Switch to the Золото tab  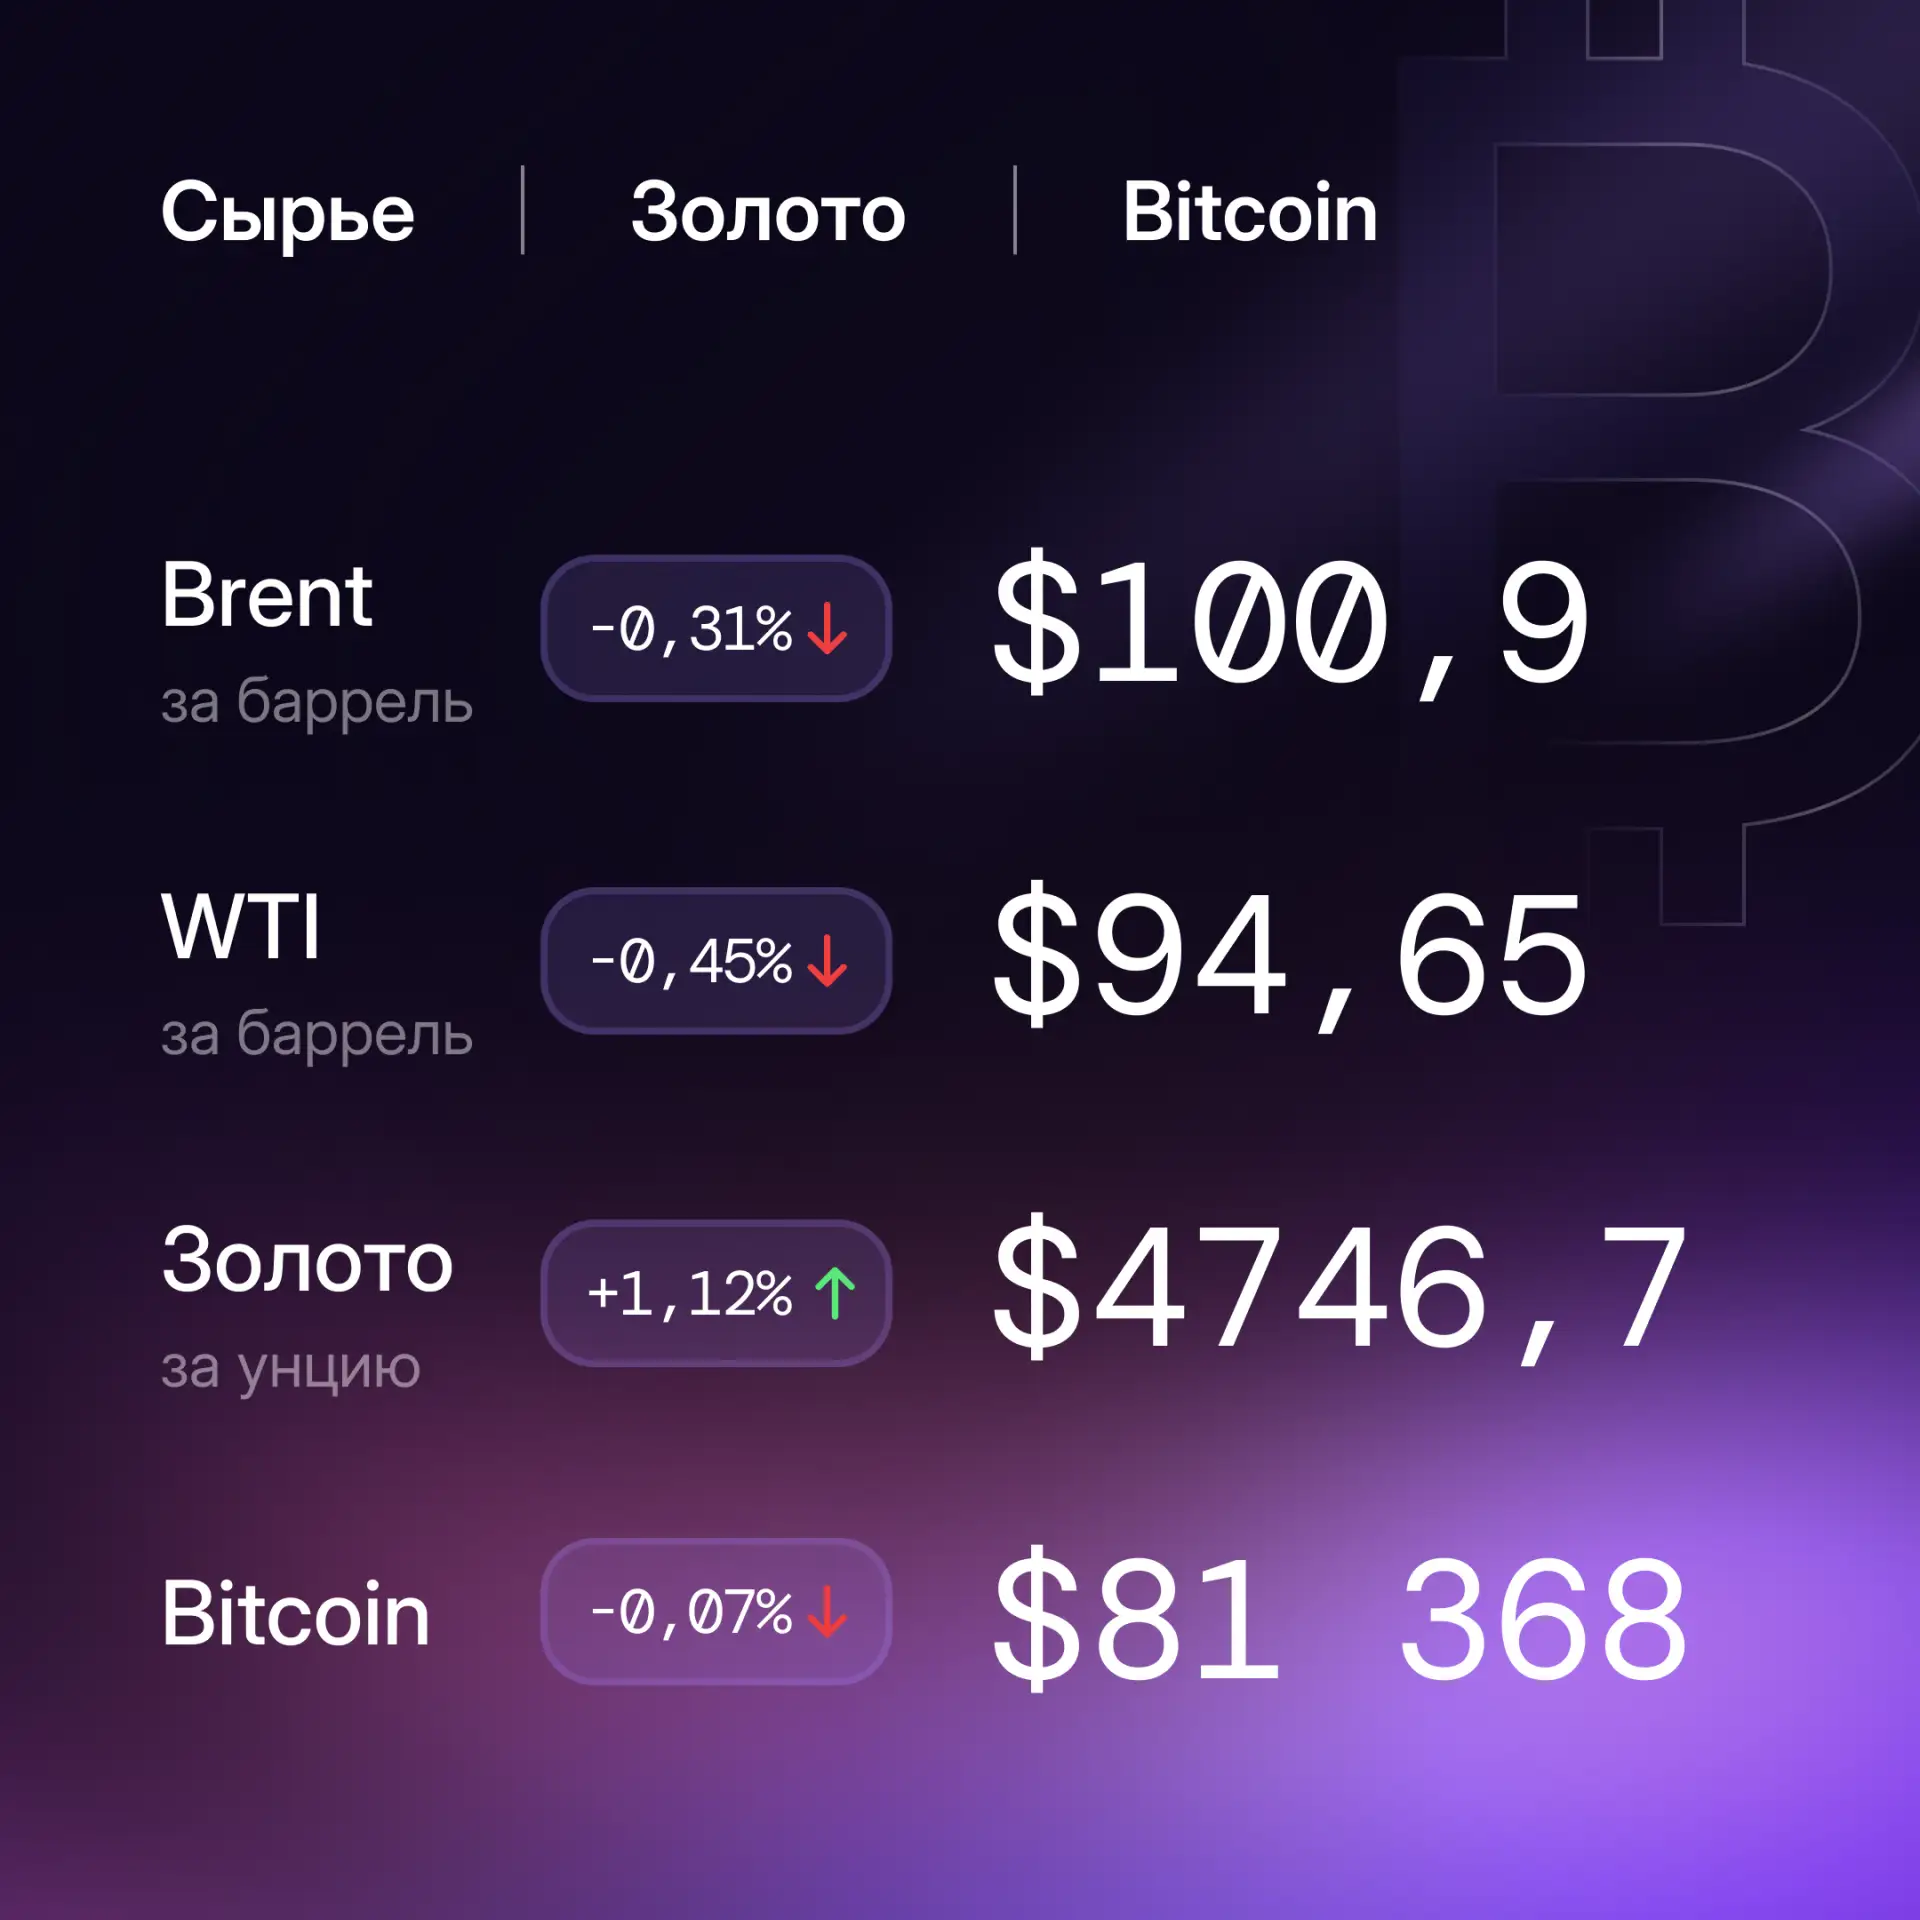tap(768, 212)
